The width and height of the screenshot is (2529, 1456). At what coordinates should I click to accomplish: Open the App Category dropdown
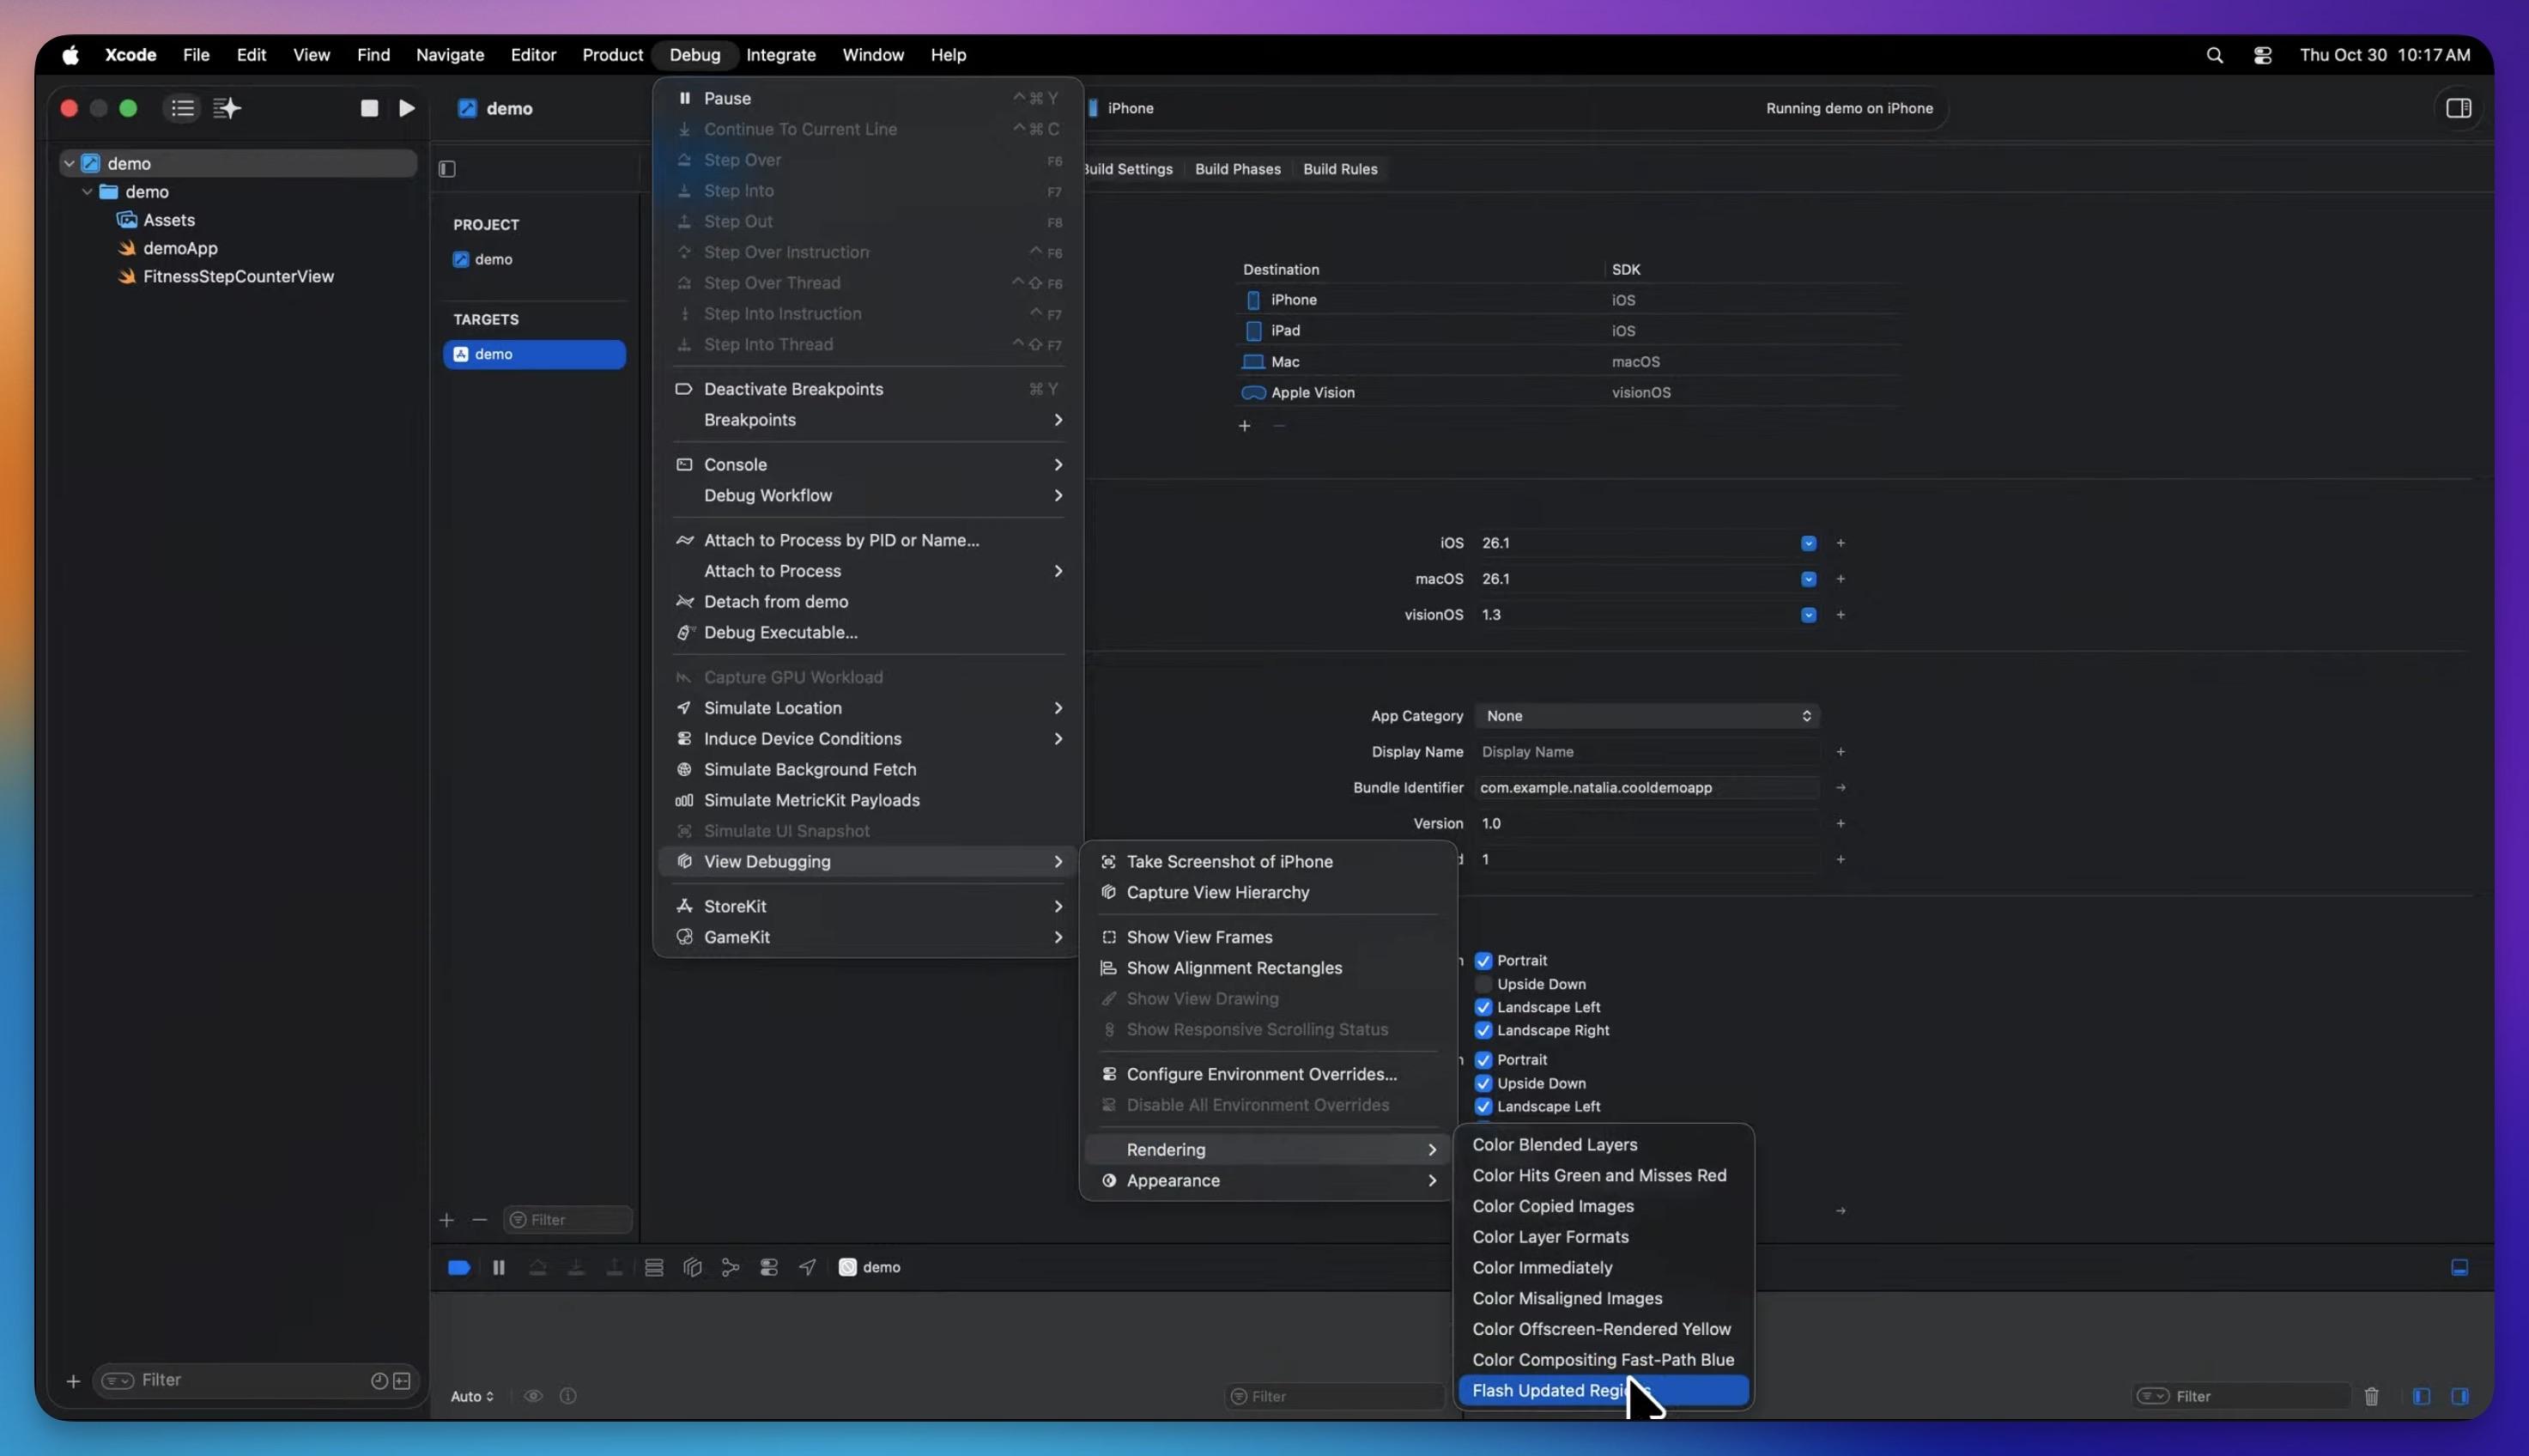(1647, 716)
